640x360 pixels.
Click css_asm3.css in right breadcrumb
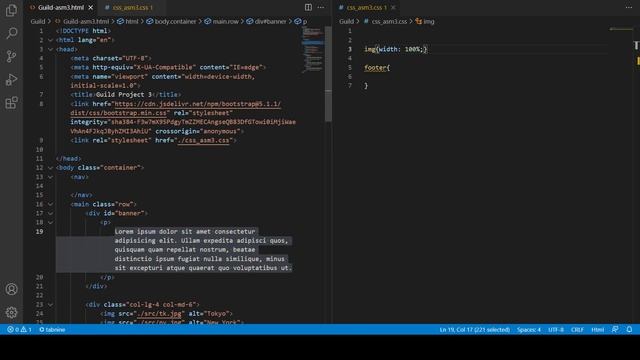coord(385,21)
